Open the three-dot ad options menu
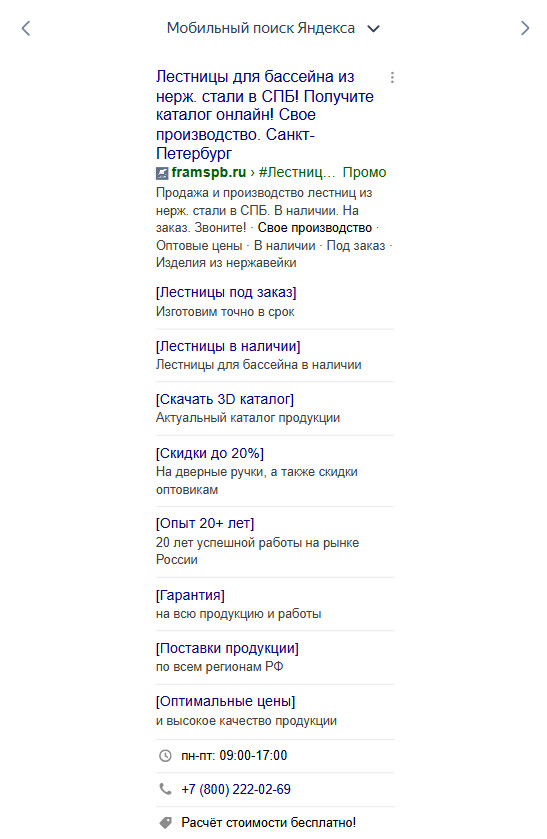Viewport: 547px width, 839px height. click(x=392, y=78)
